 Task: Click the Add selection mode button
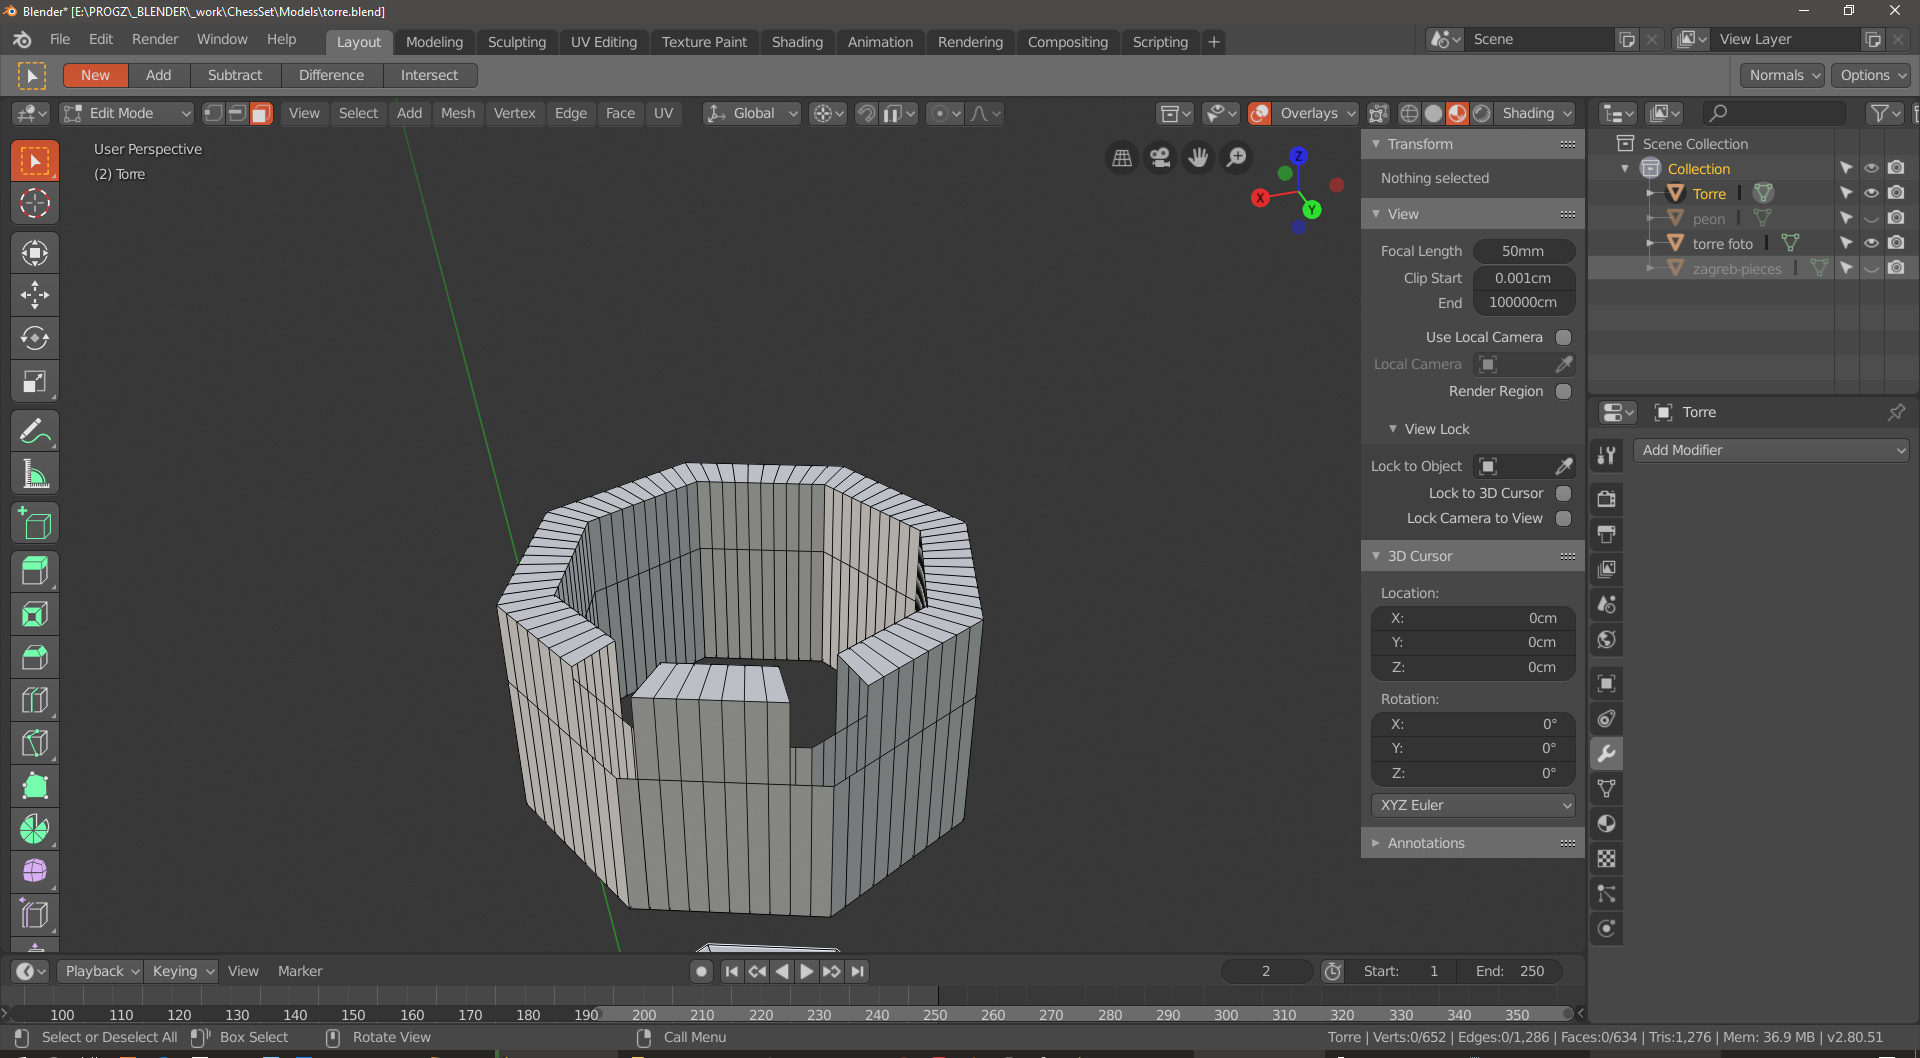click(x=158, y=75)
